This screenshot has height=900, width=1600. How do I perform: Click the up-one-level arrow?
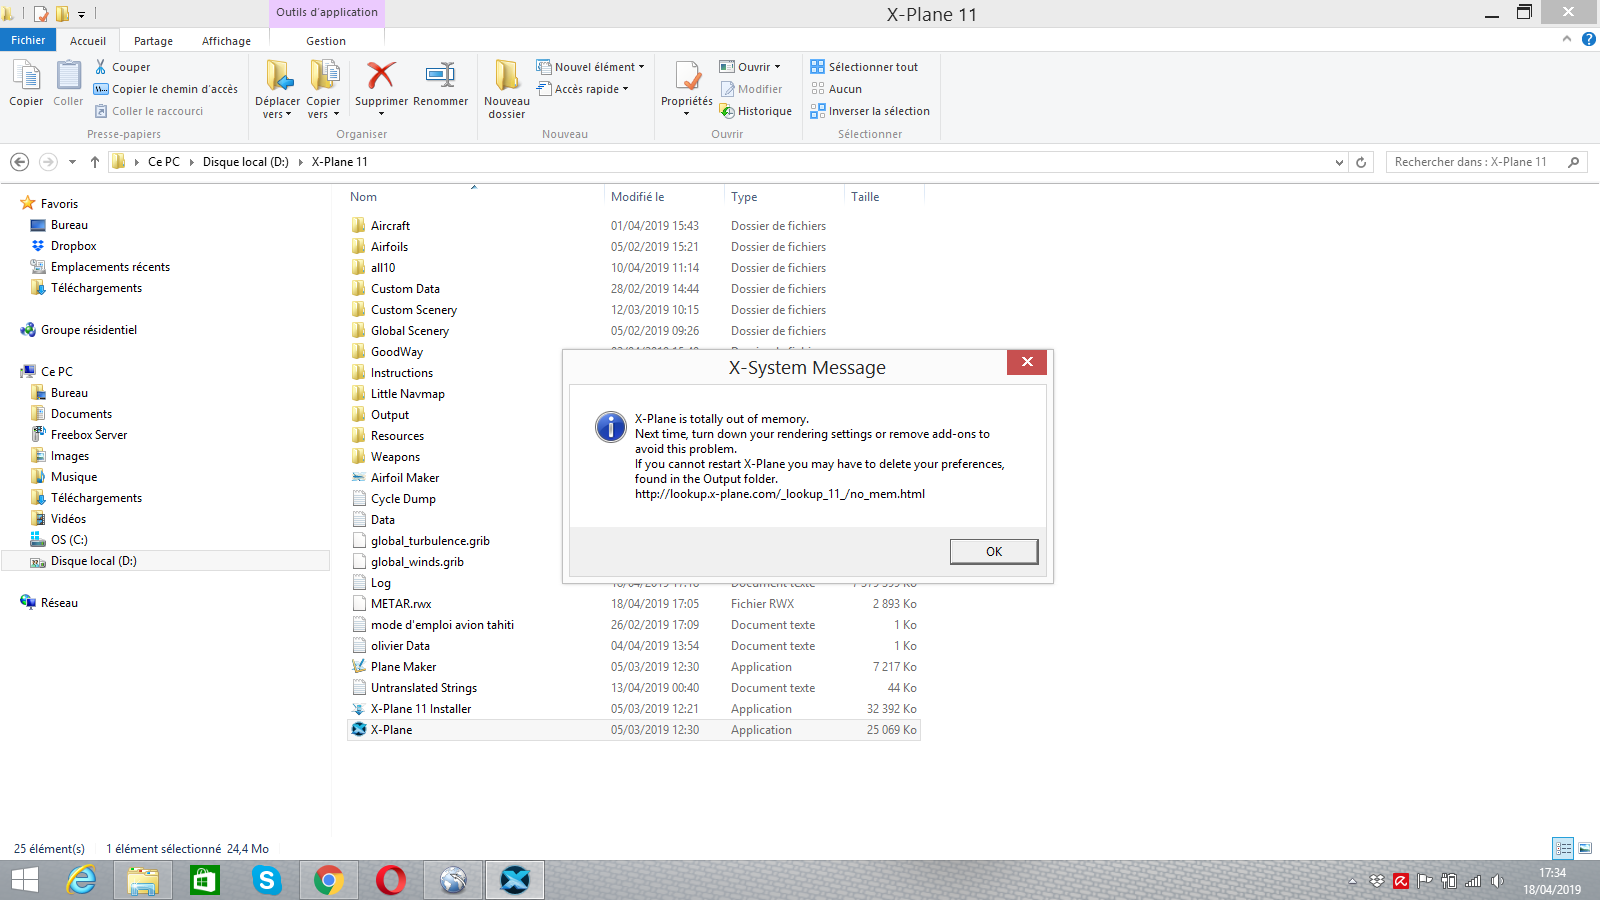[95, 162]
